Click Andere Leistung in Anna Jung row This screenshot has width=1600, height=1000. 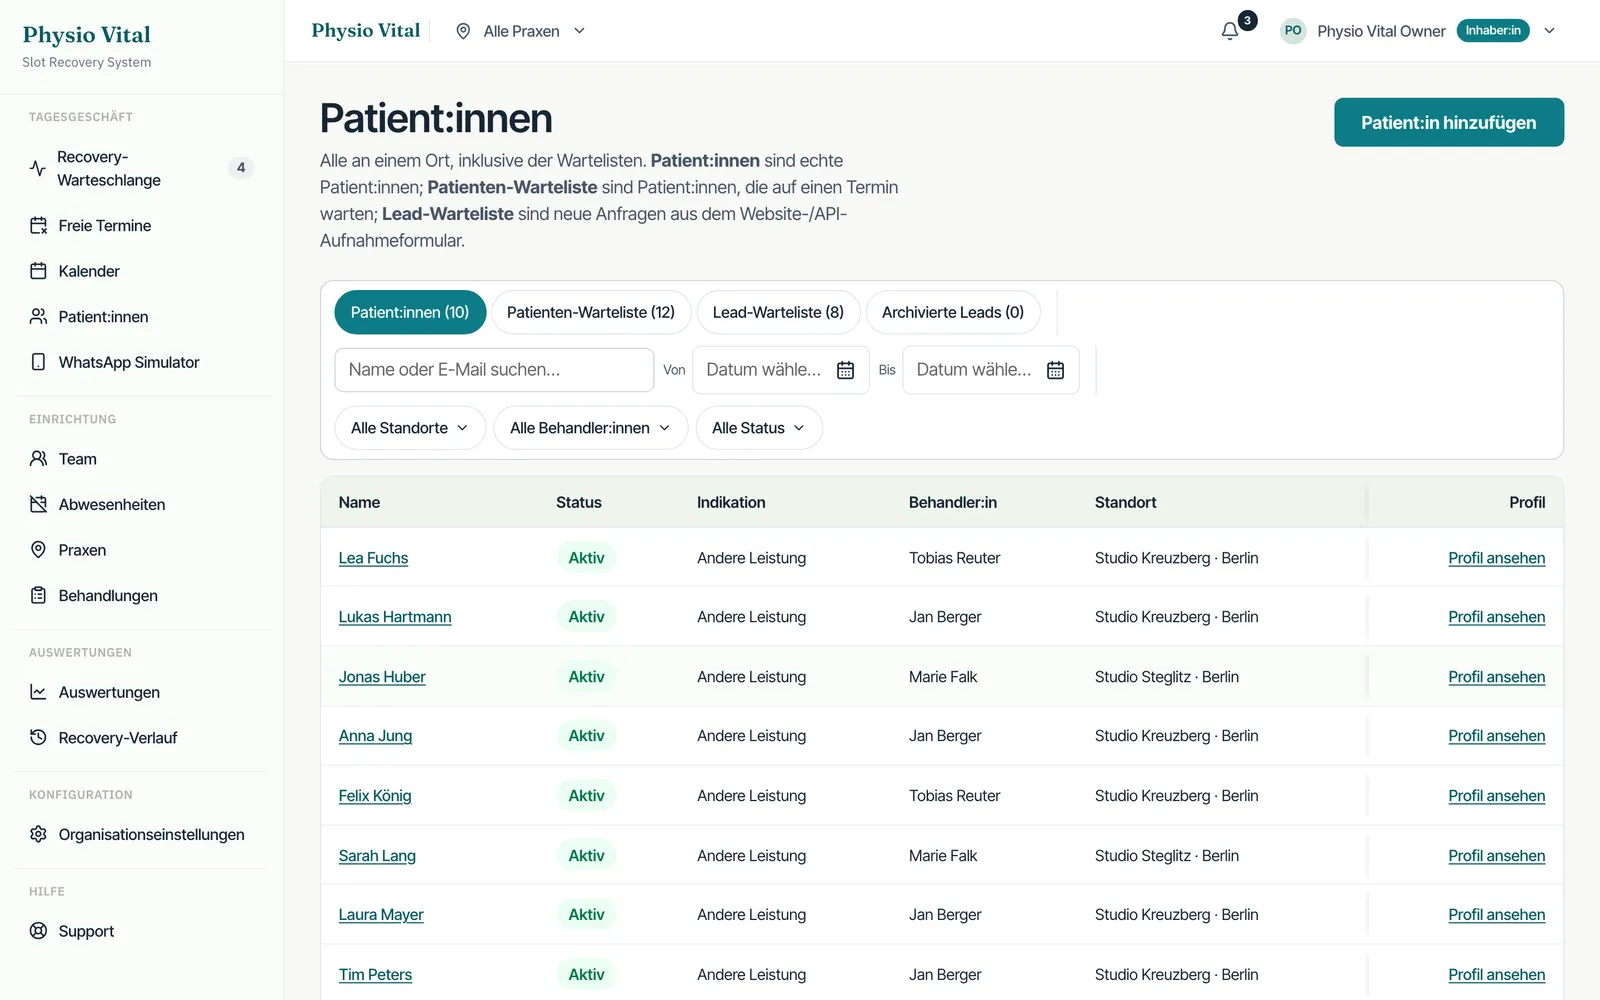tap(751, 736)
